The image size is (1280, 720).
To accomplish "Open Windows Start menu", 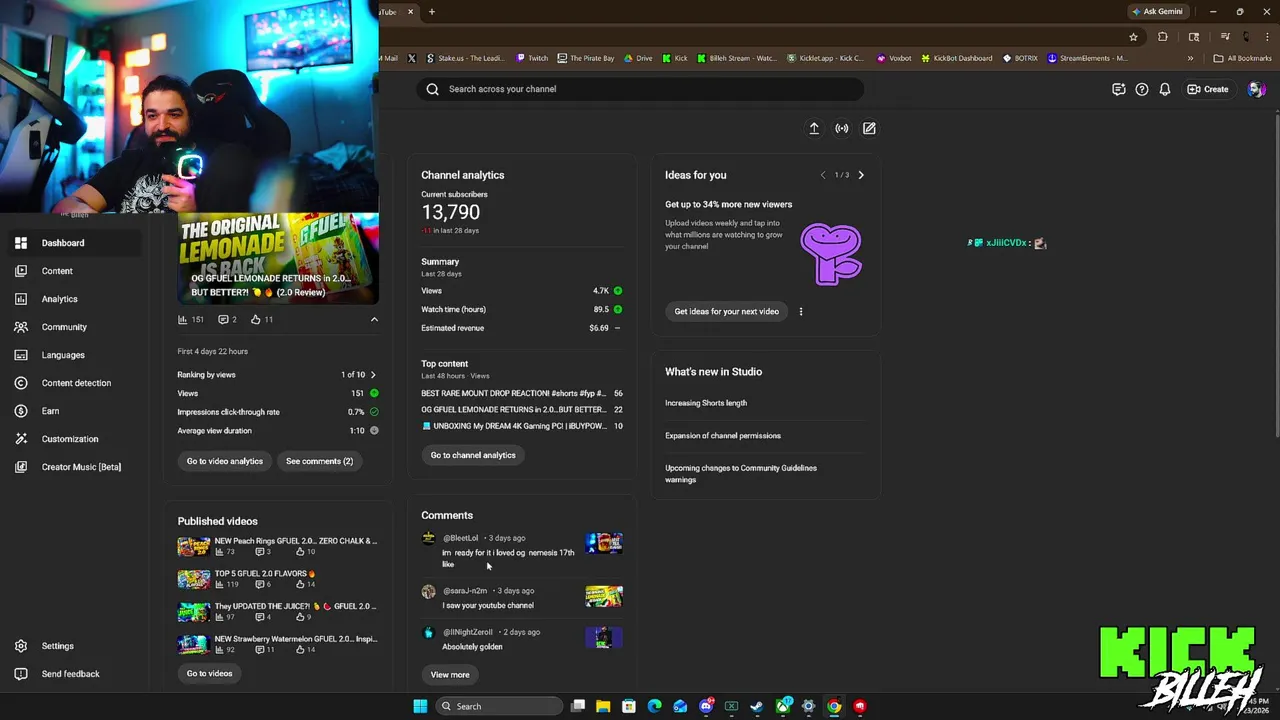I will point(420,706).
